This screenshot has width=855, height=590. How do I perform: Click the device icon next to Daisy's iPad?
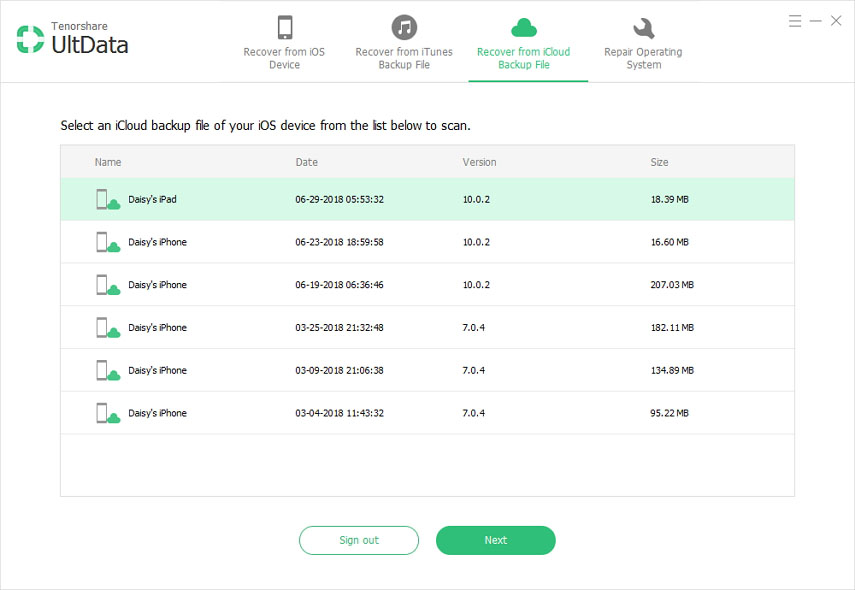107,198
